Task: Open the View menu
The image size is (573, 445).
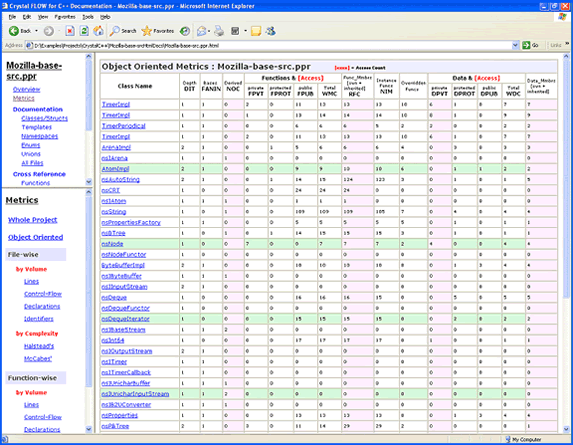Action: 43,17
